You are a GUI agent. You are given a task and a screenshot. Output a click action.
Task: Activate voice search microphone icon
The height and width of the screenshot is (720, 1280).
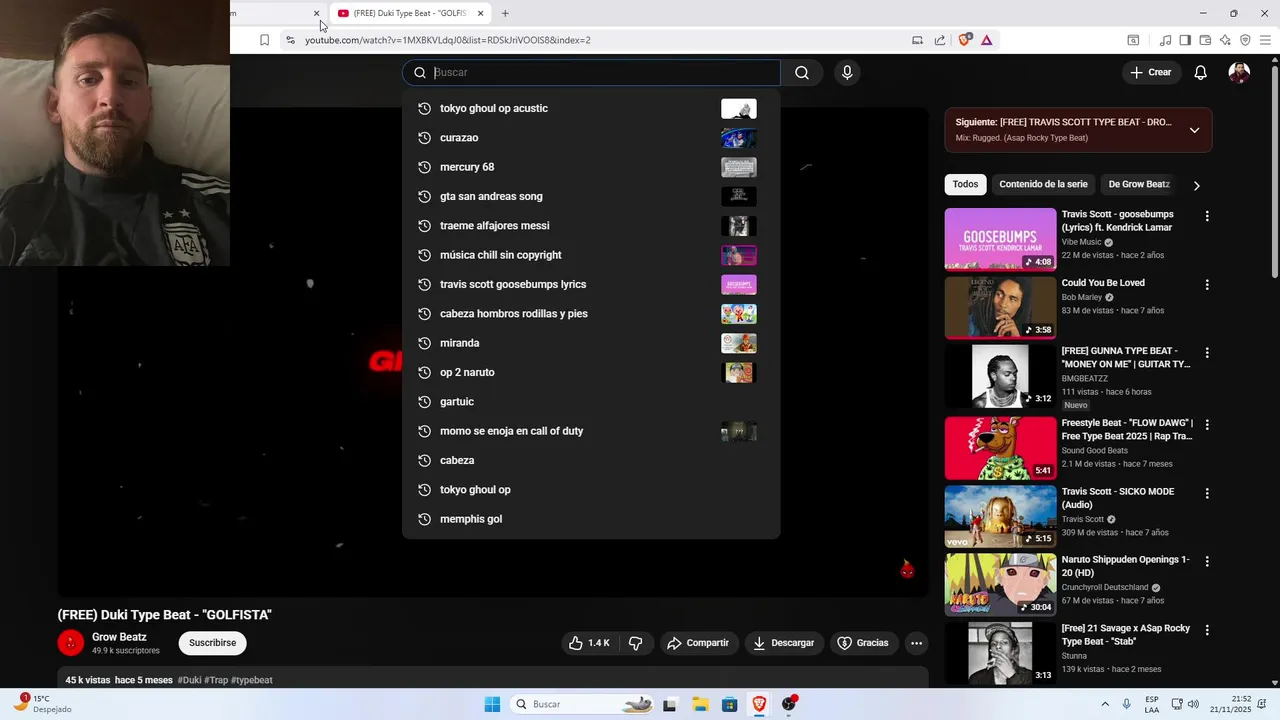847,72
